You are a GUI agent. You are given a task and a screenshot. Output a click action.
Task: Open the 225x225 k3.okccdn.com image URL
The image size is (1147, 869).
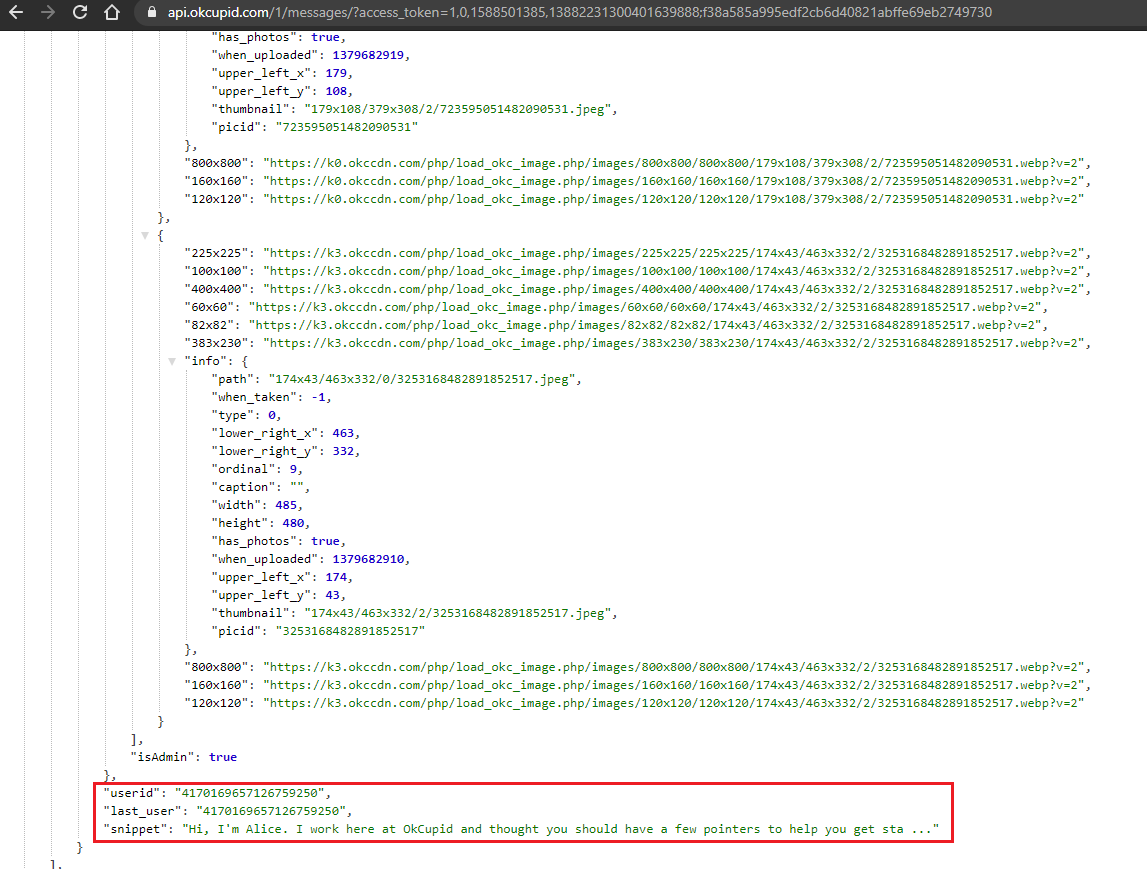tap(673, 253)
